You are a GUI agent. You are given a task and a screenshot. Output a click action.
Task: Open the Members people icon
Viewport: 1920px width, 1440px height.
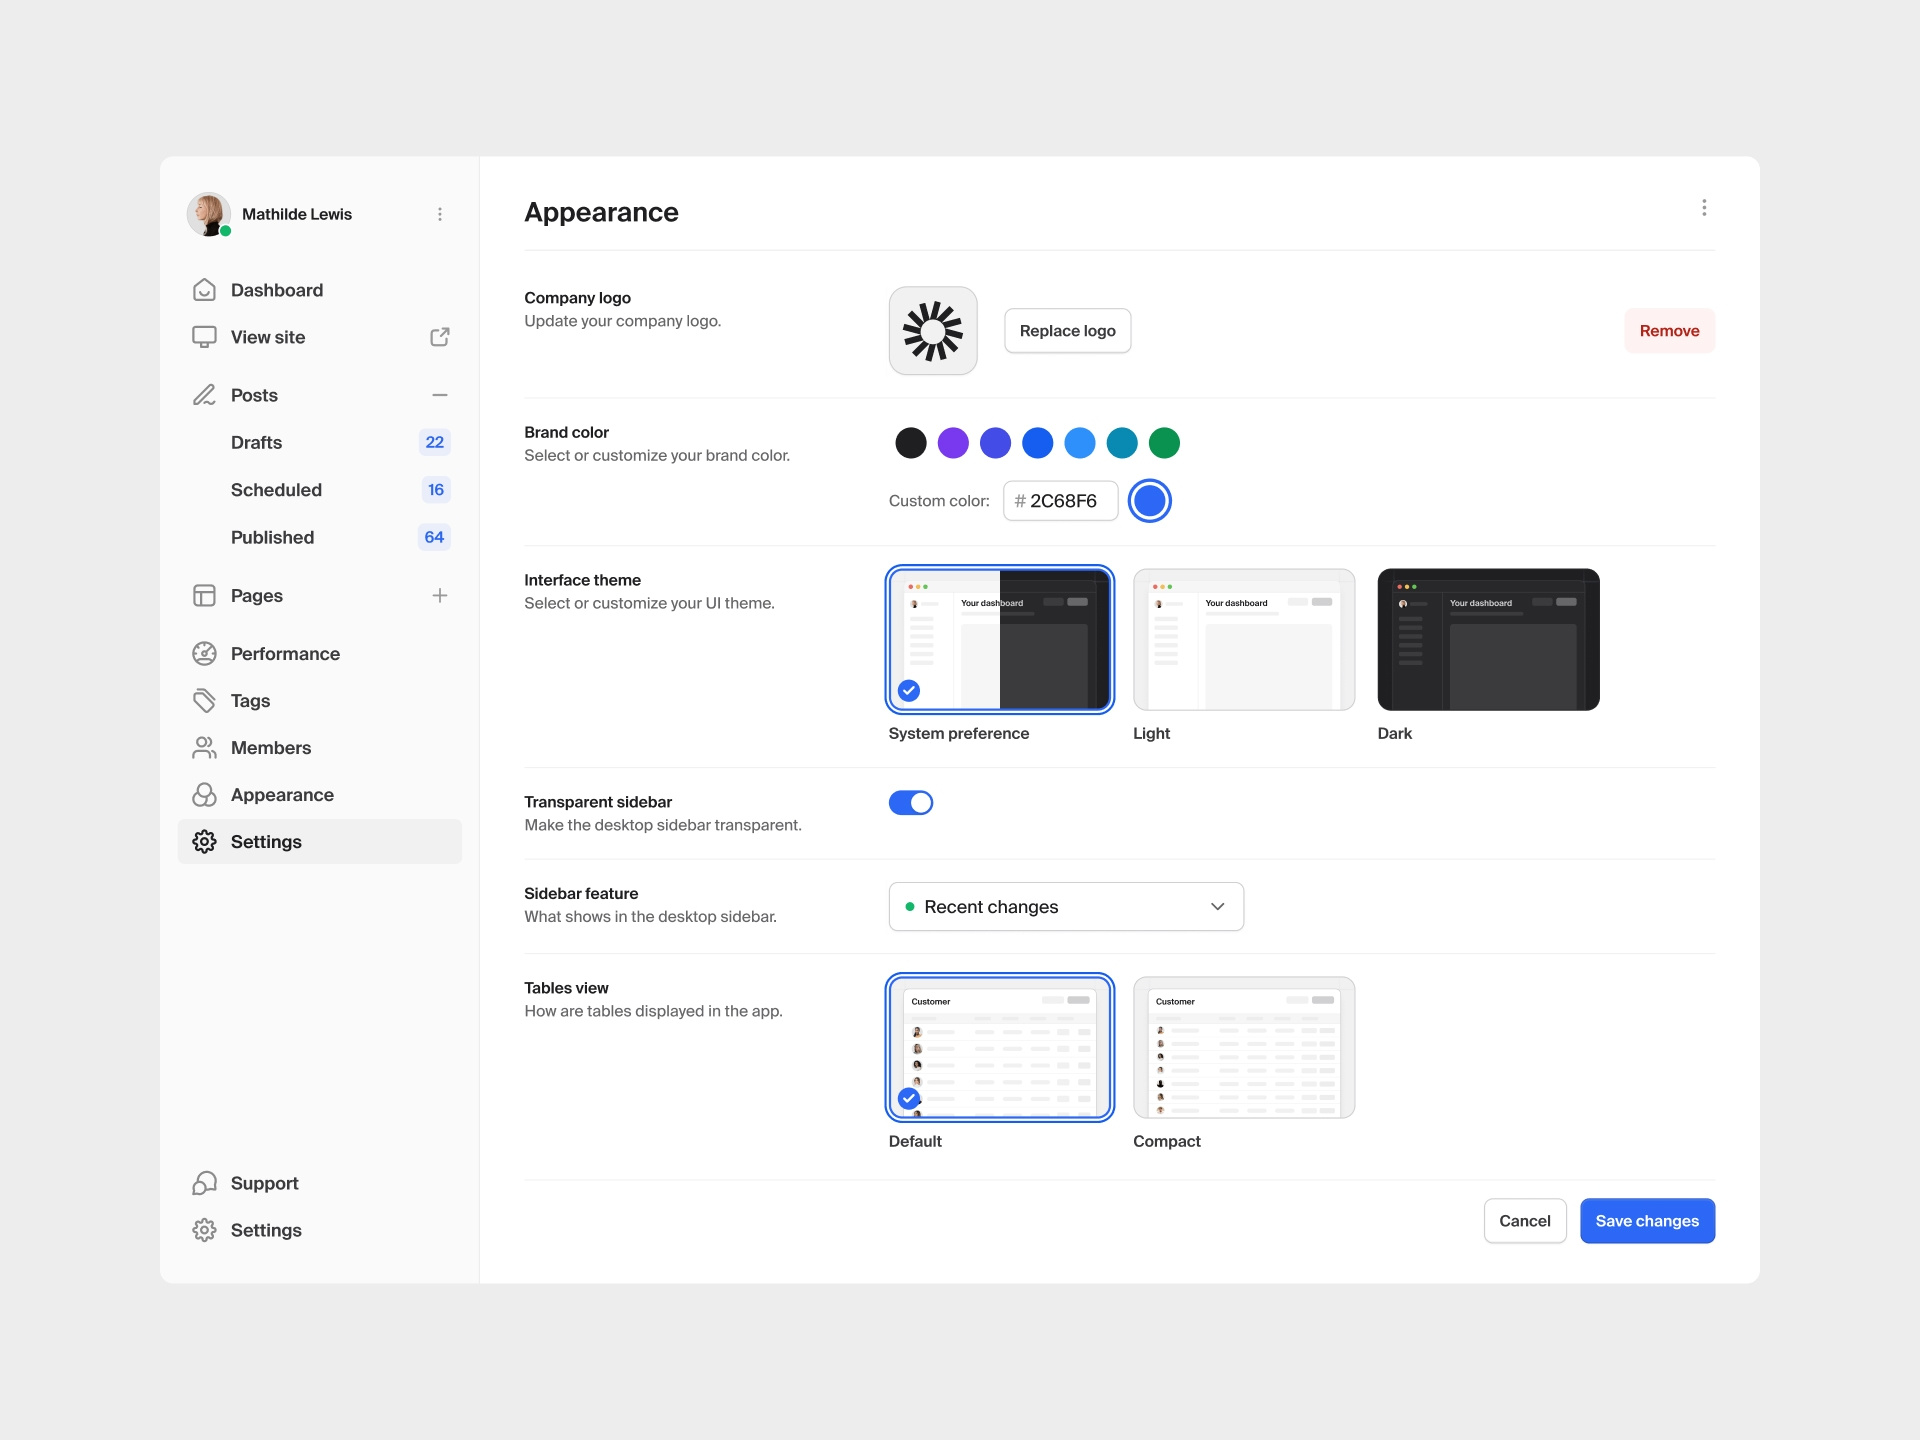pos(204,747)
